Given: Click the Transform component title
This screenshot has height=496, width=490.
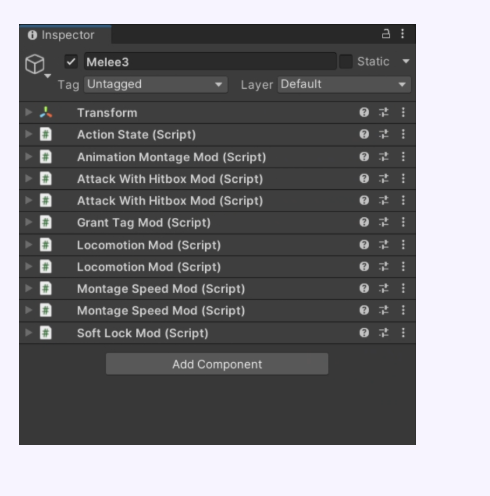Looking at the screenshot, I should coord(107,113).
